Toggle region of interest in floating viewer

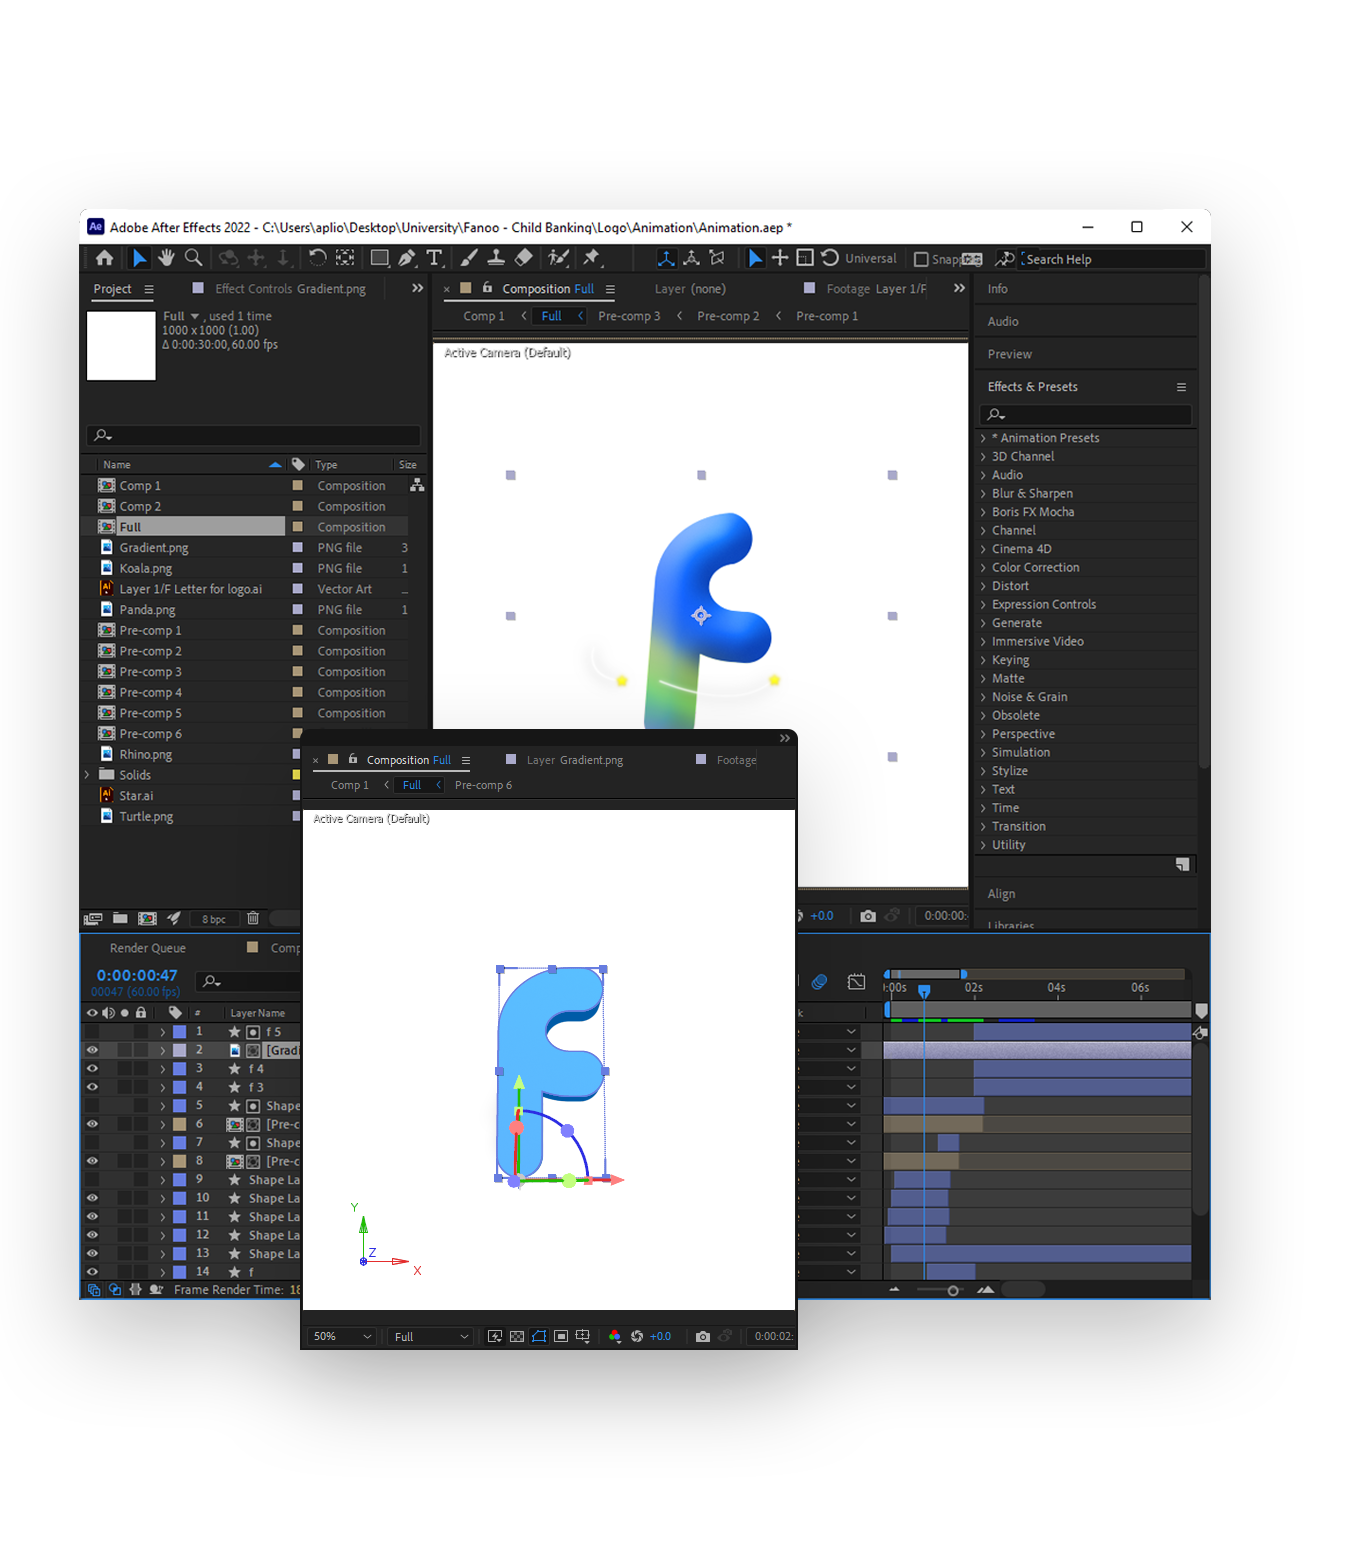[x=561, y=1336]
